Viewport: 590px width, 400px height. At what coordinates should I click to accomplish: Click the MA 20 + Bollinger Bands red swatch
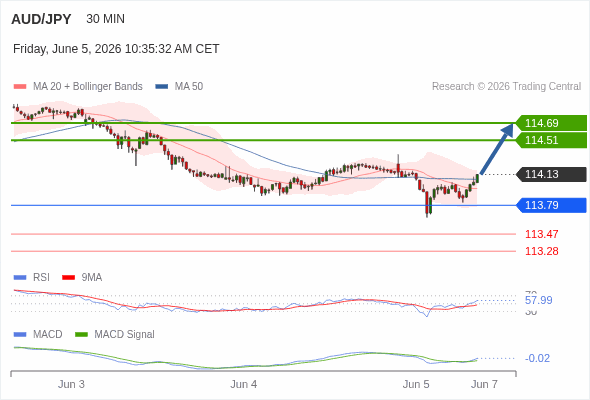[x=20, y=87]
